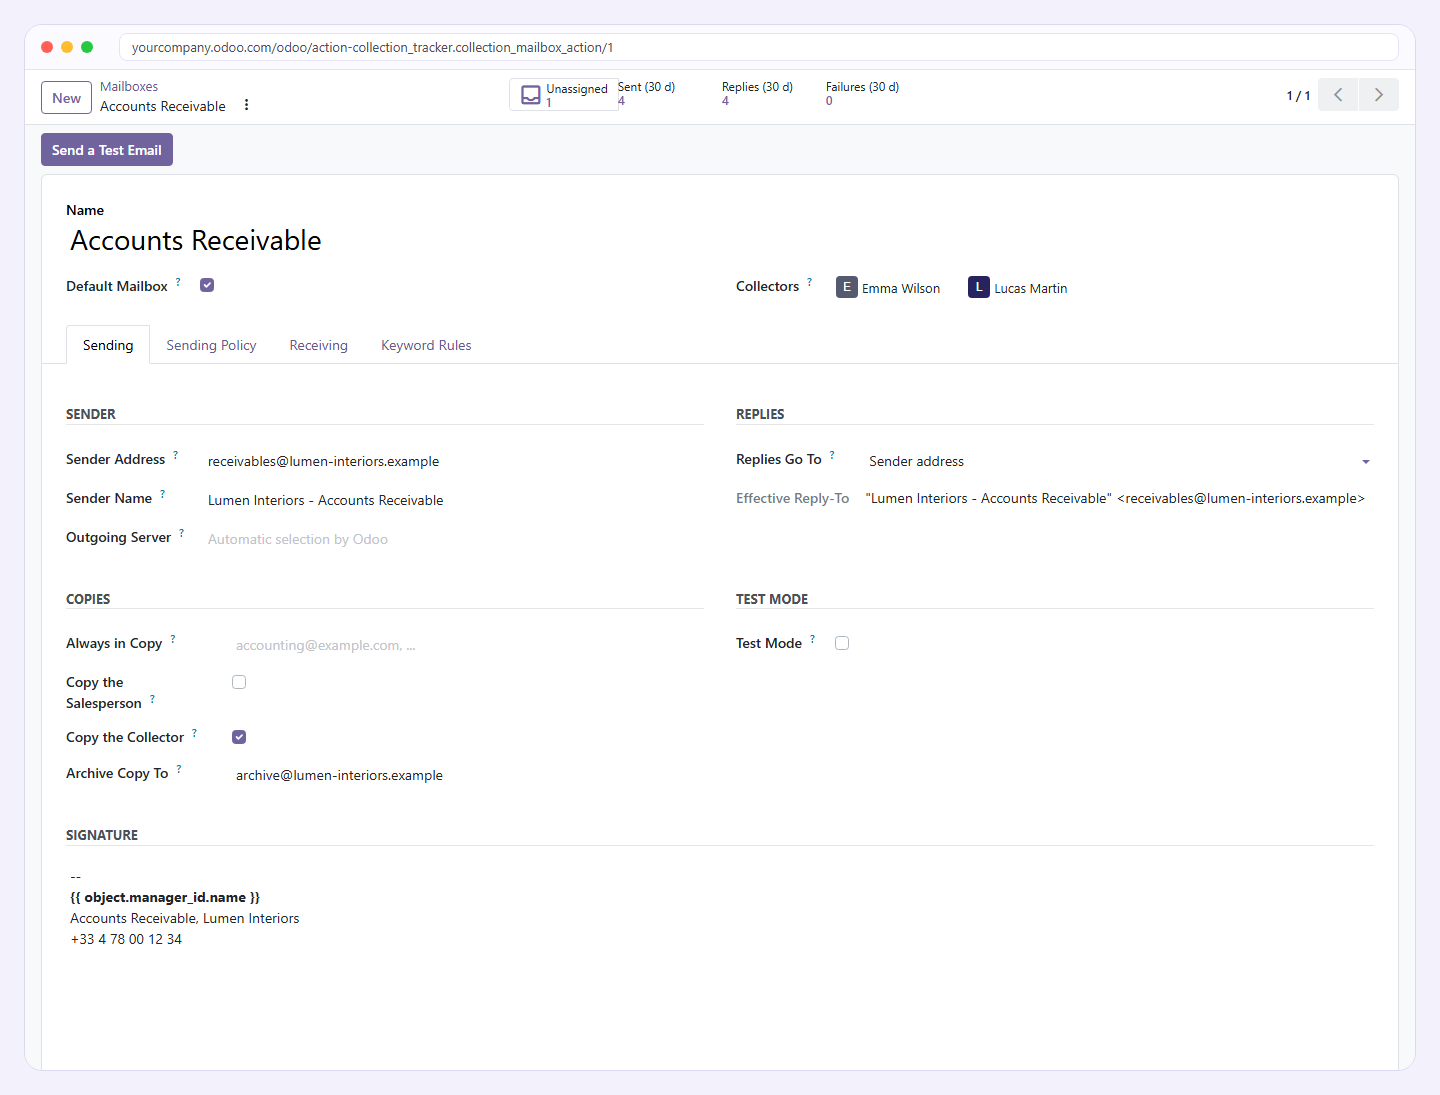The image size is (1440, 1095).
Task: Show help tooltip for Copy the Collector
Action: pos(195,733)
